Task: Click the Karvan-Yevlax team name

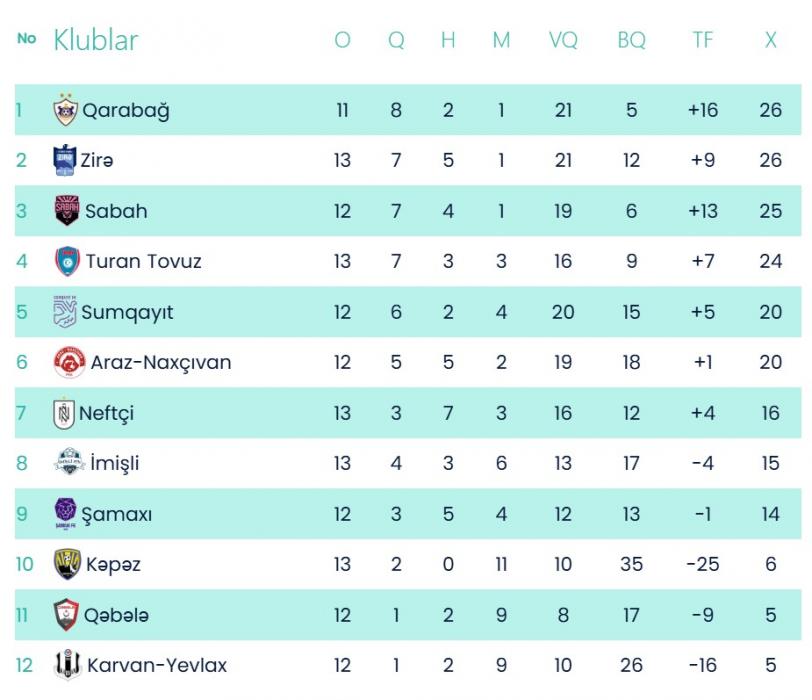Action: [157, 665]
